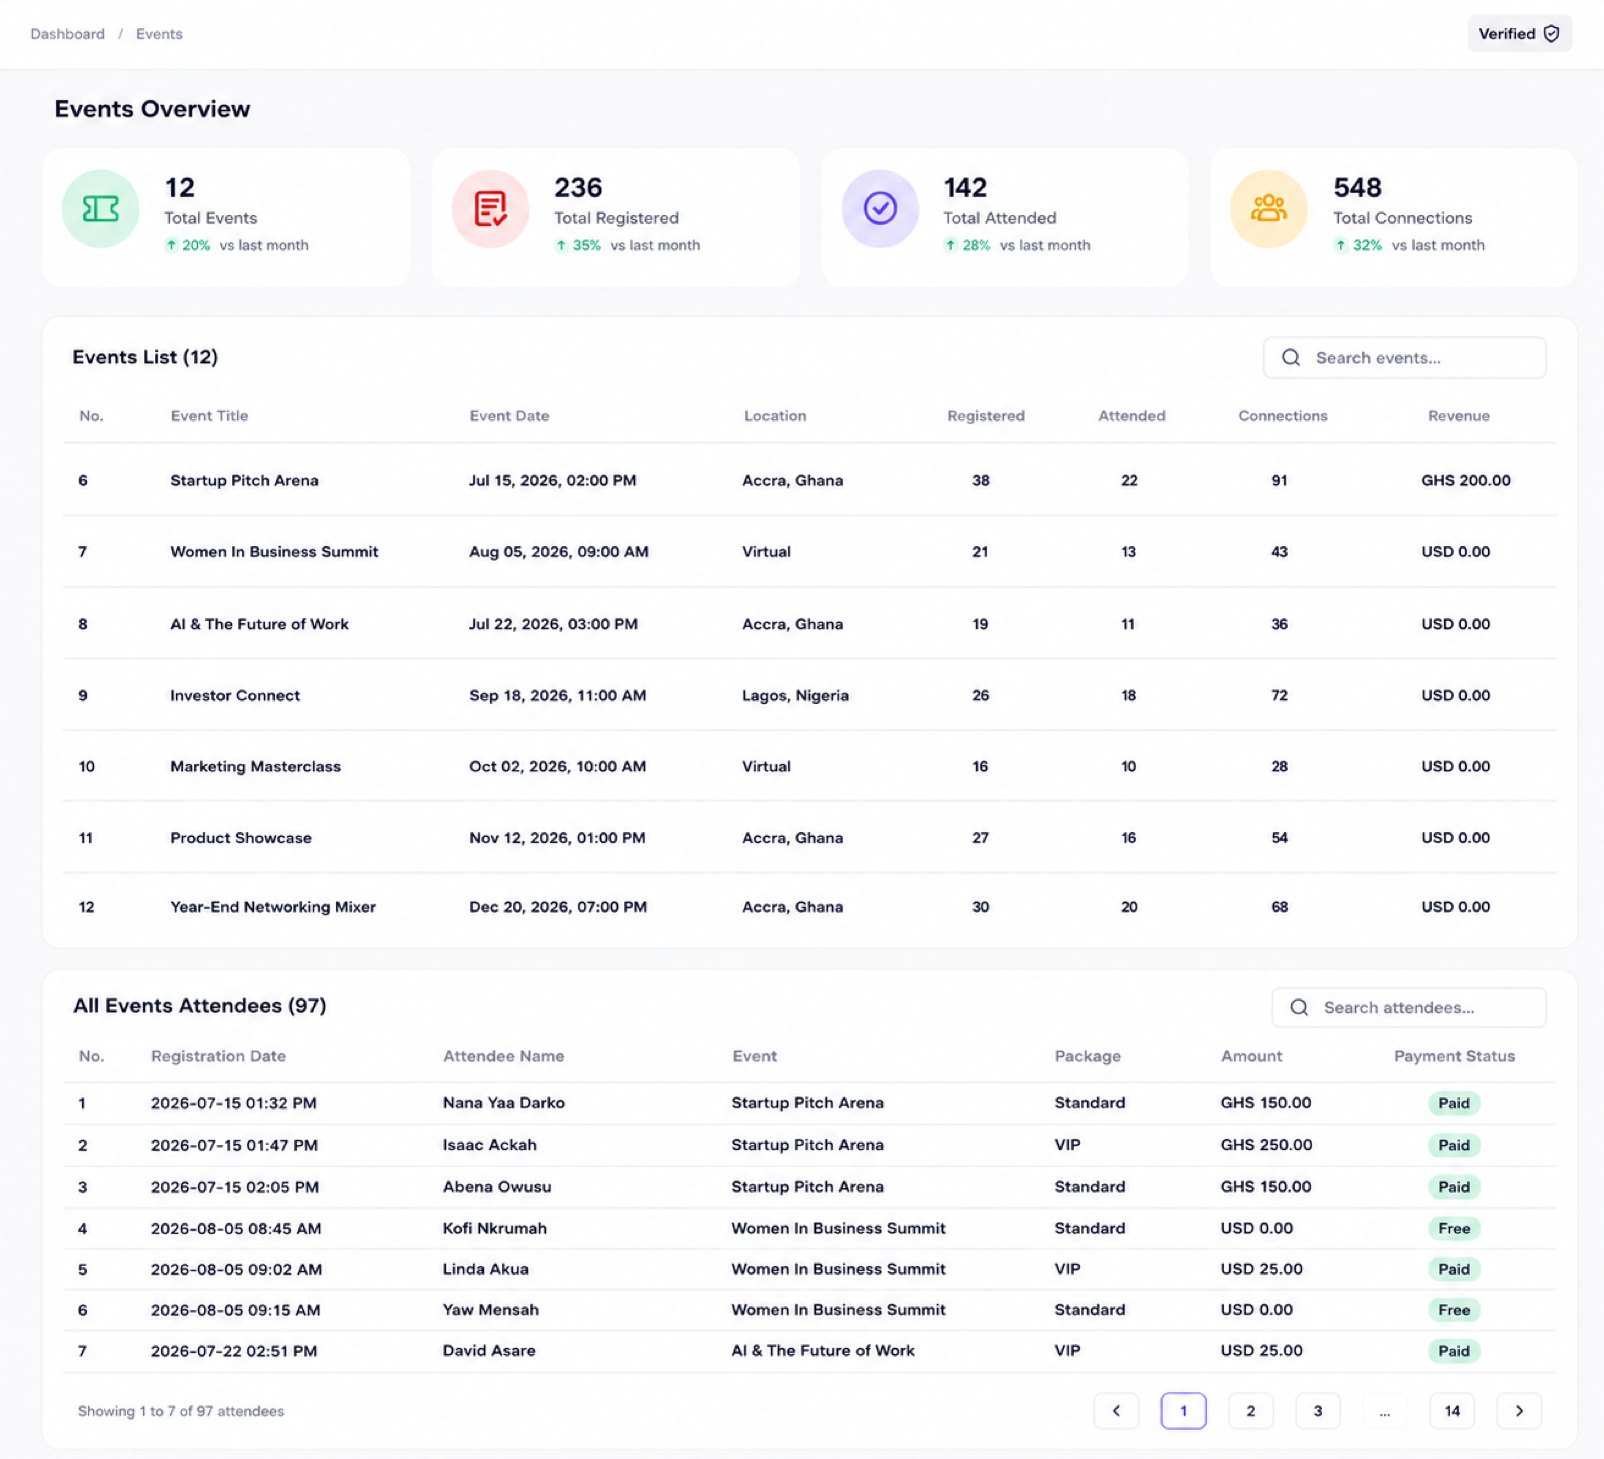Open the Dashboard breadcrumb link
Screen dimensions: 1604x1459
click(x=67, y=34)
